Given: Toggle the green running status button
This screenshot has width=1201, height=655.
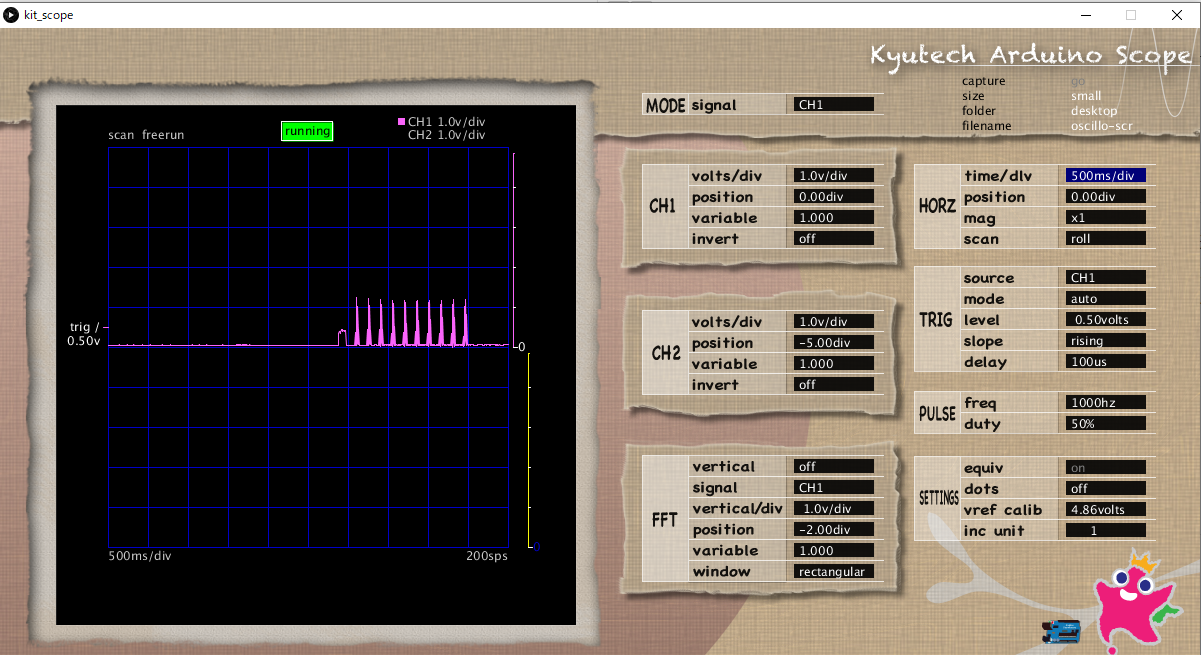Looking at the screenshot, I should tap(307, 131).
